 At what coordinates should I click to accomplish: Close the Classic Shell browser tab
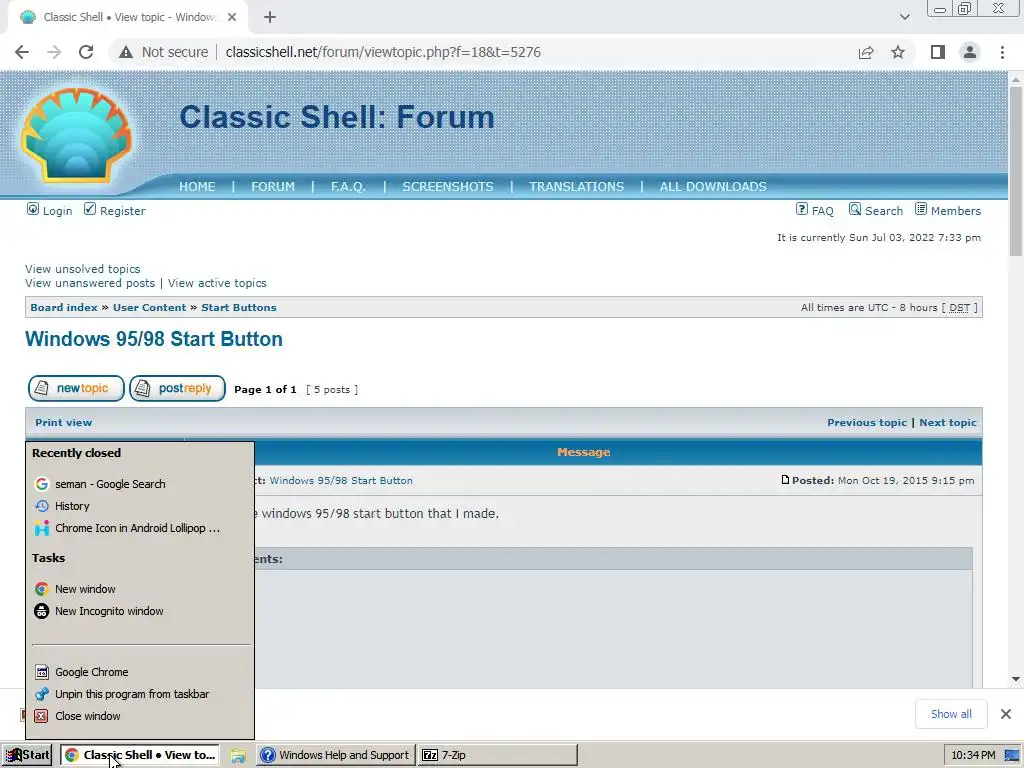(232, 18)
